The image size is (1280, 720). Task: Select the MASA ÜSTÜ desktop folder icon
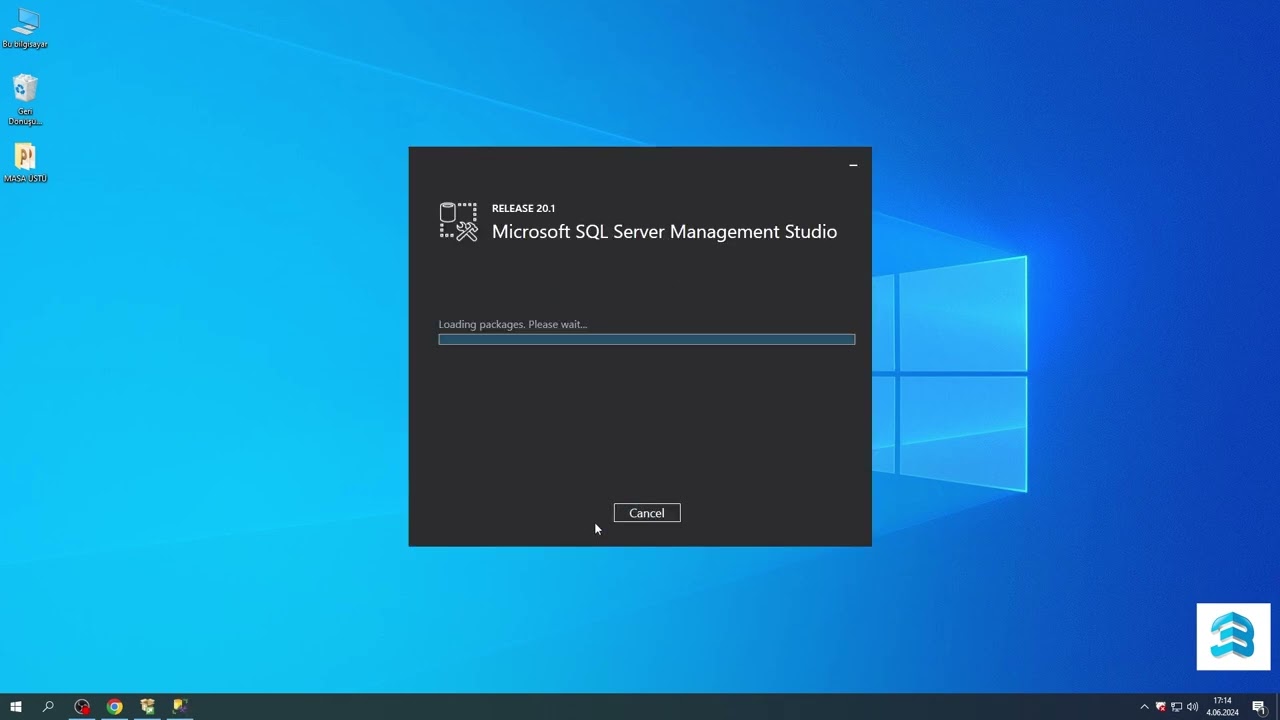(x=25, y=164)
